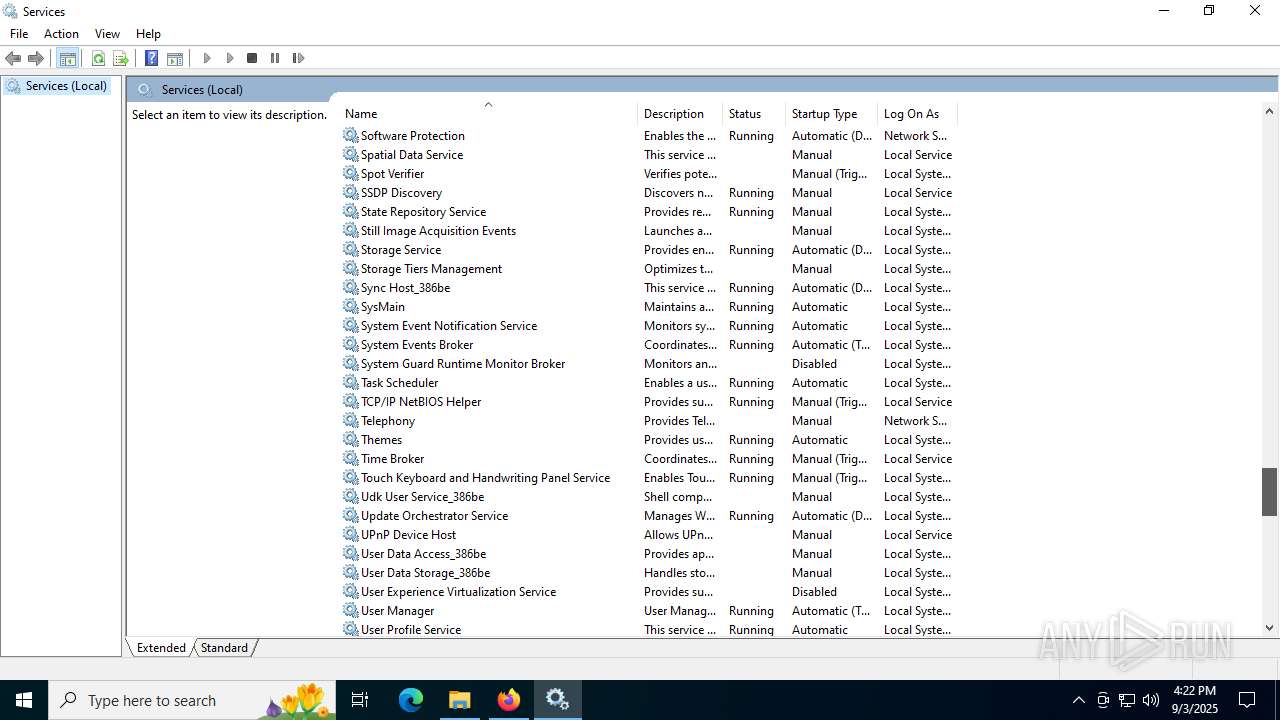1280x720 pixels.
Task: Select the User Data Access_386be service
Action: pos(649,554)
